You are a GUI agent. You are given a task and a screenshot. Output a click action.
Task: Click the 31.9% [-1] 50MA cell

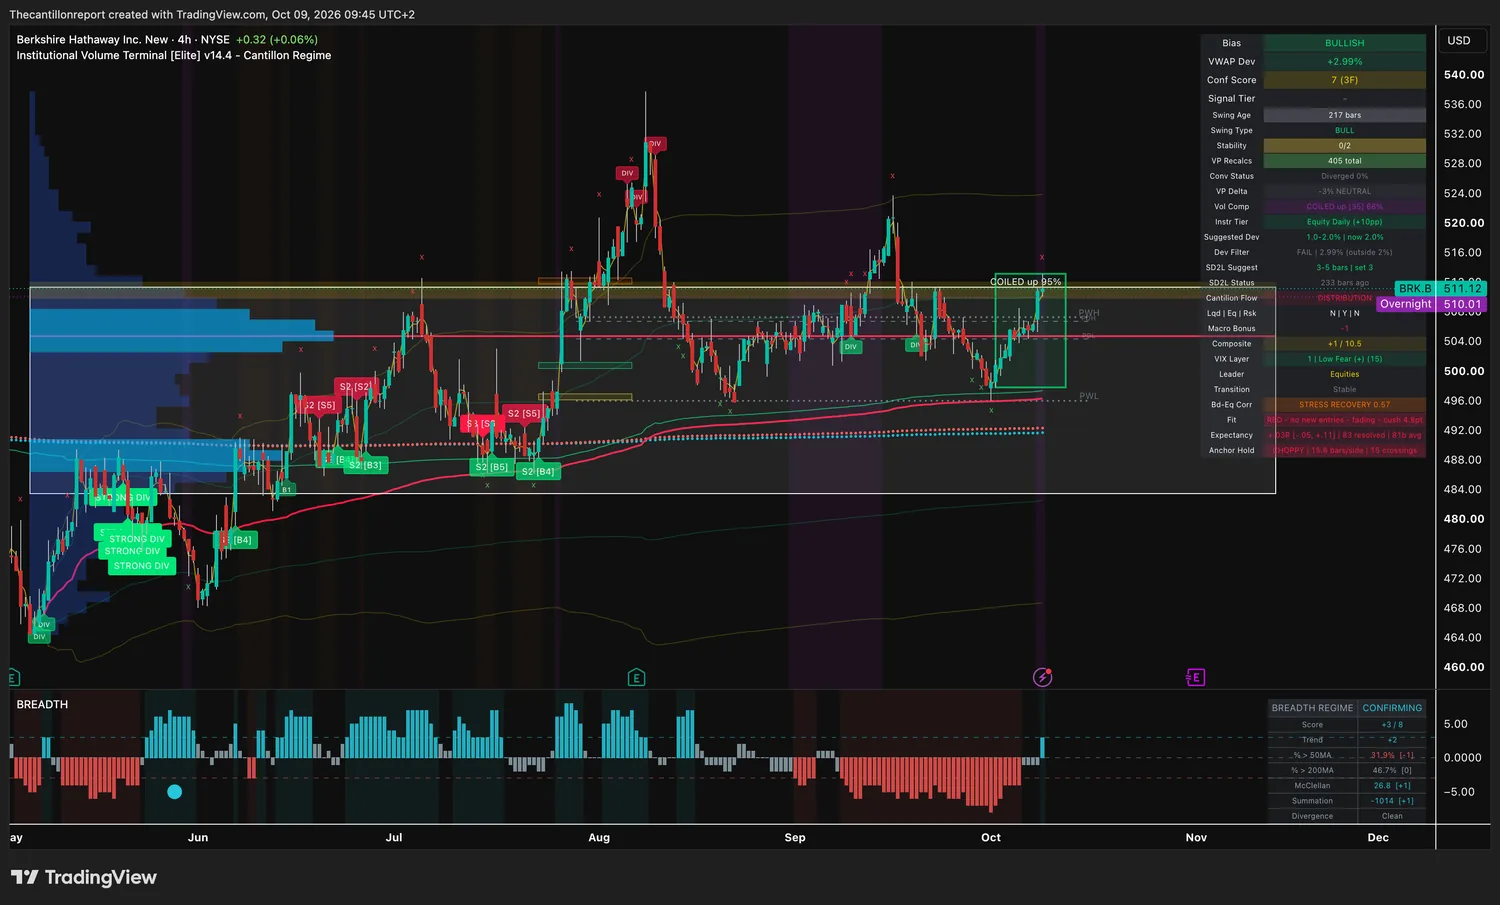point(1392,755)
